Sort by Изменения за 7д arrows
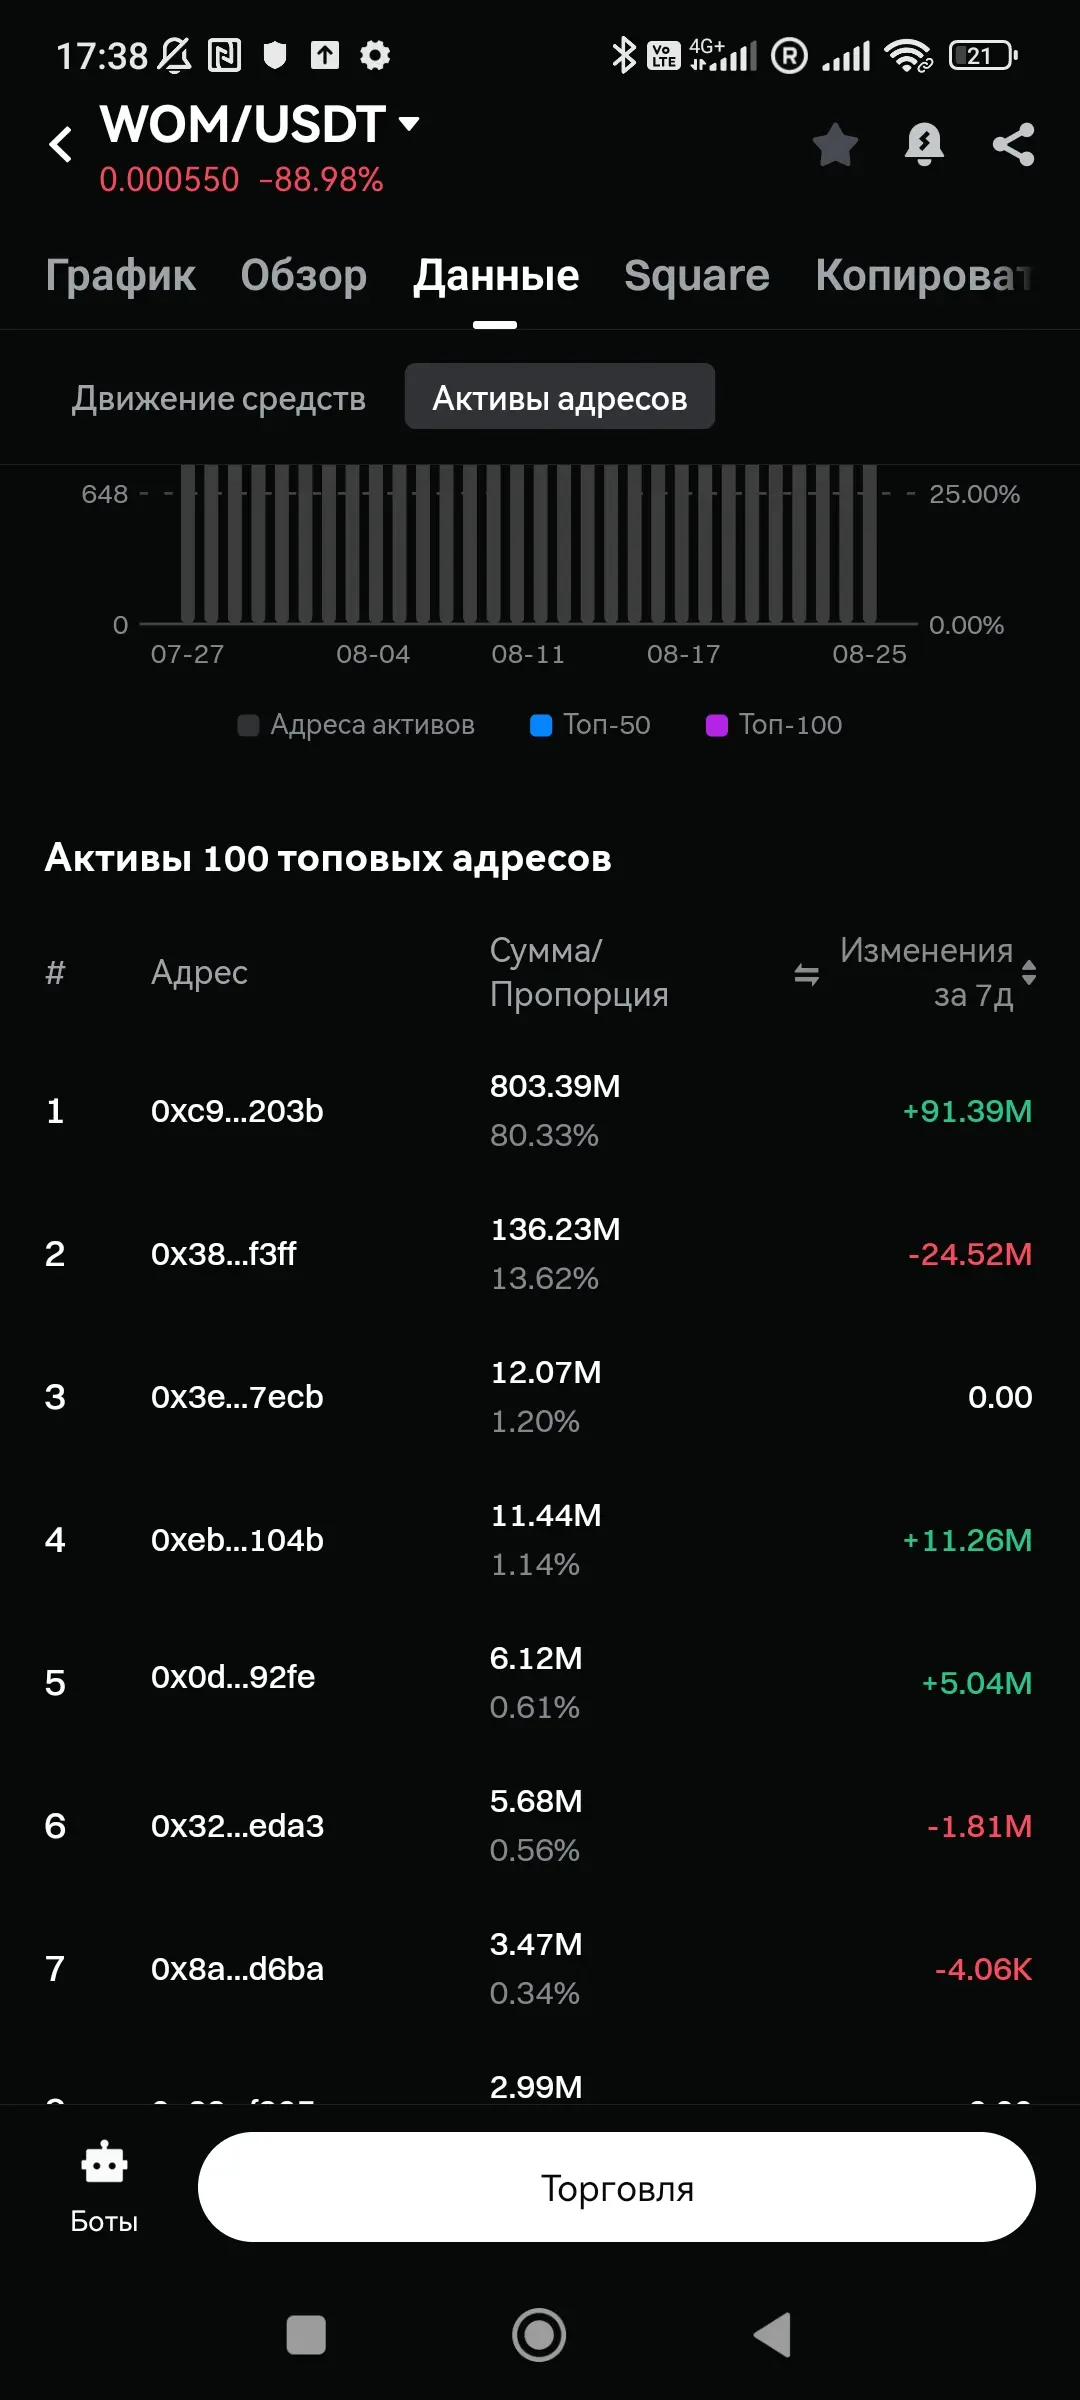This screenshot has width=1080, height=2400. click(1029, 972)
